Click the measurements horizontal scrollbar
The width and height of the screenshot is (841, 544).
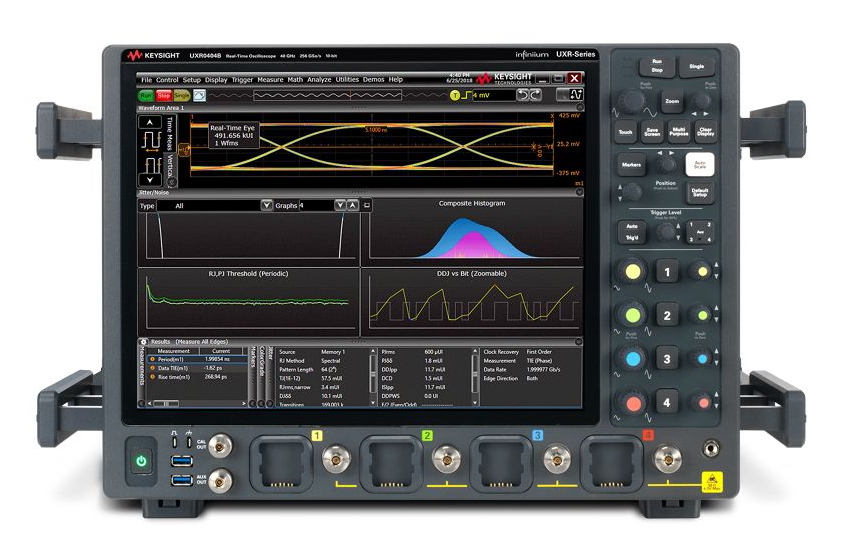click(196, 403)
